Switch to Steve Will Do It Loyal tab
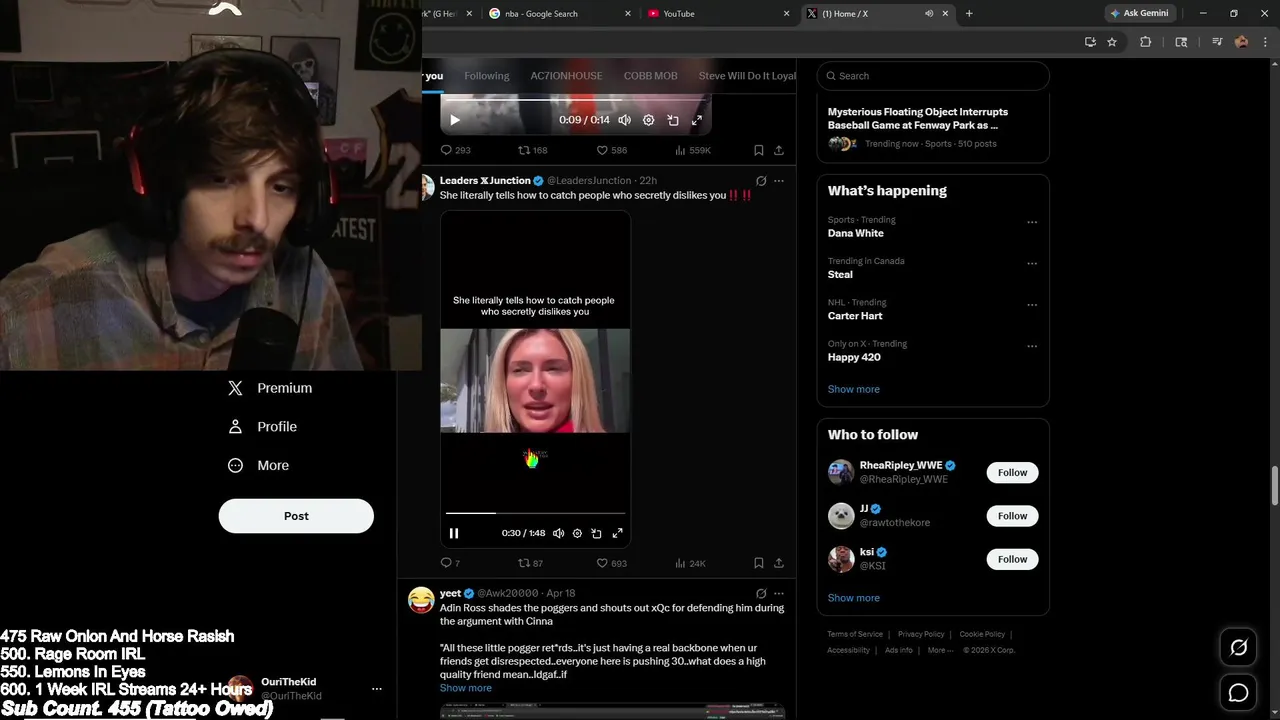Image resolution: width=1280 pixels, height=720 pixels. (x=747, y=76)
